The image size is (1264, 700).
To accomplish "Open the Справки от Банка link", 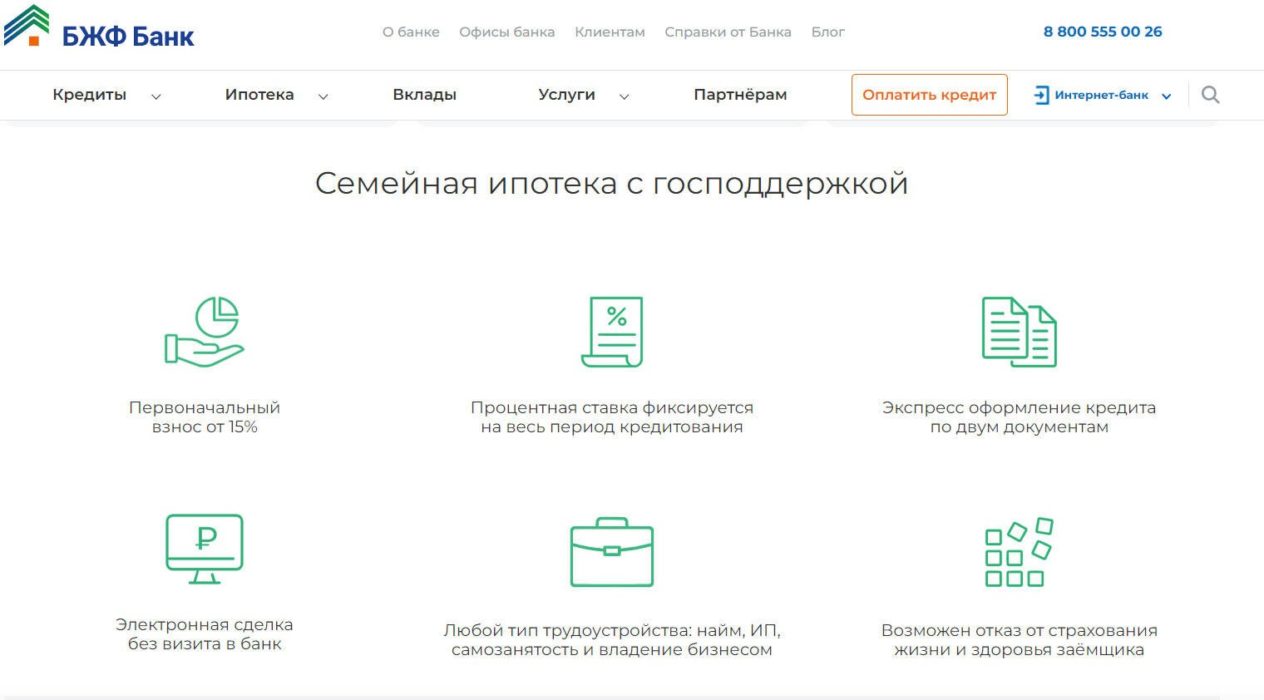I will click(x=728, y=31).
